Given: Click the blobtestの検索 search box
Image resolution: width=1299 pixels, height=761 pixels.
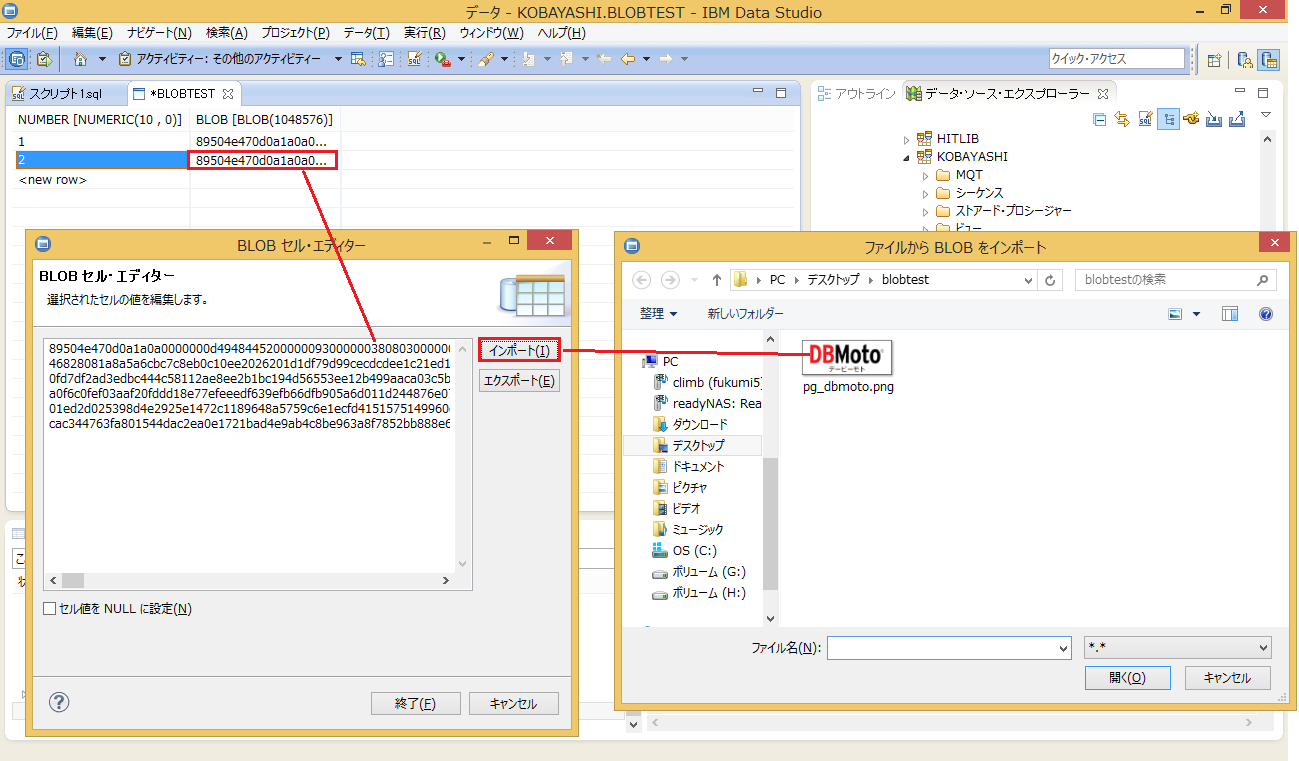Looking at the screenshot, I should (x=1176, y=280).
